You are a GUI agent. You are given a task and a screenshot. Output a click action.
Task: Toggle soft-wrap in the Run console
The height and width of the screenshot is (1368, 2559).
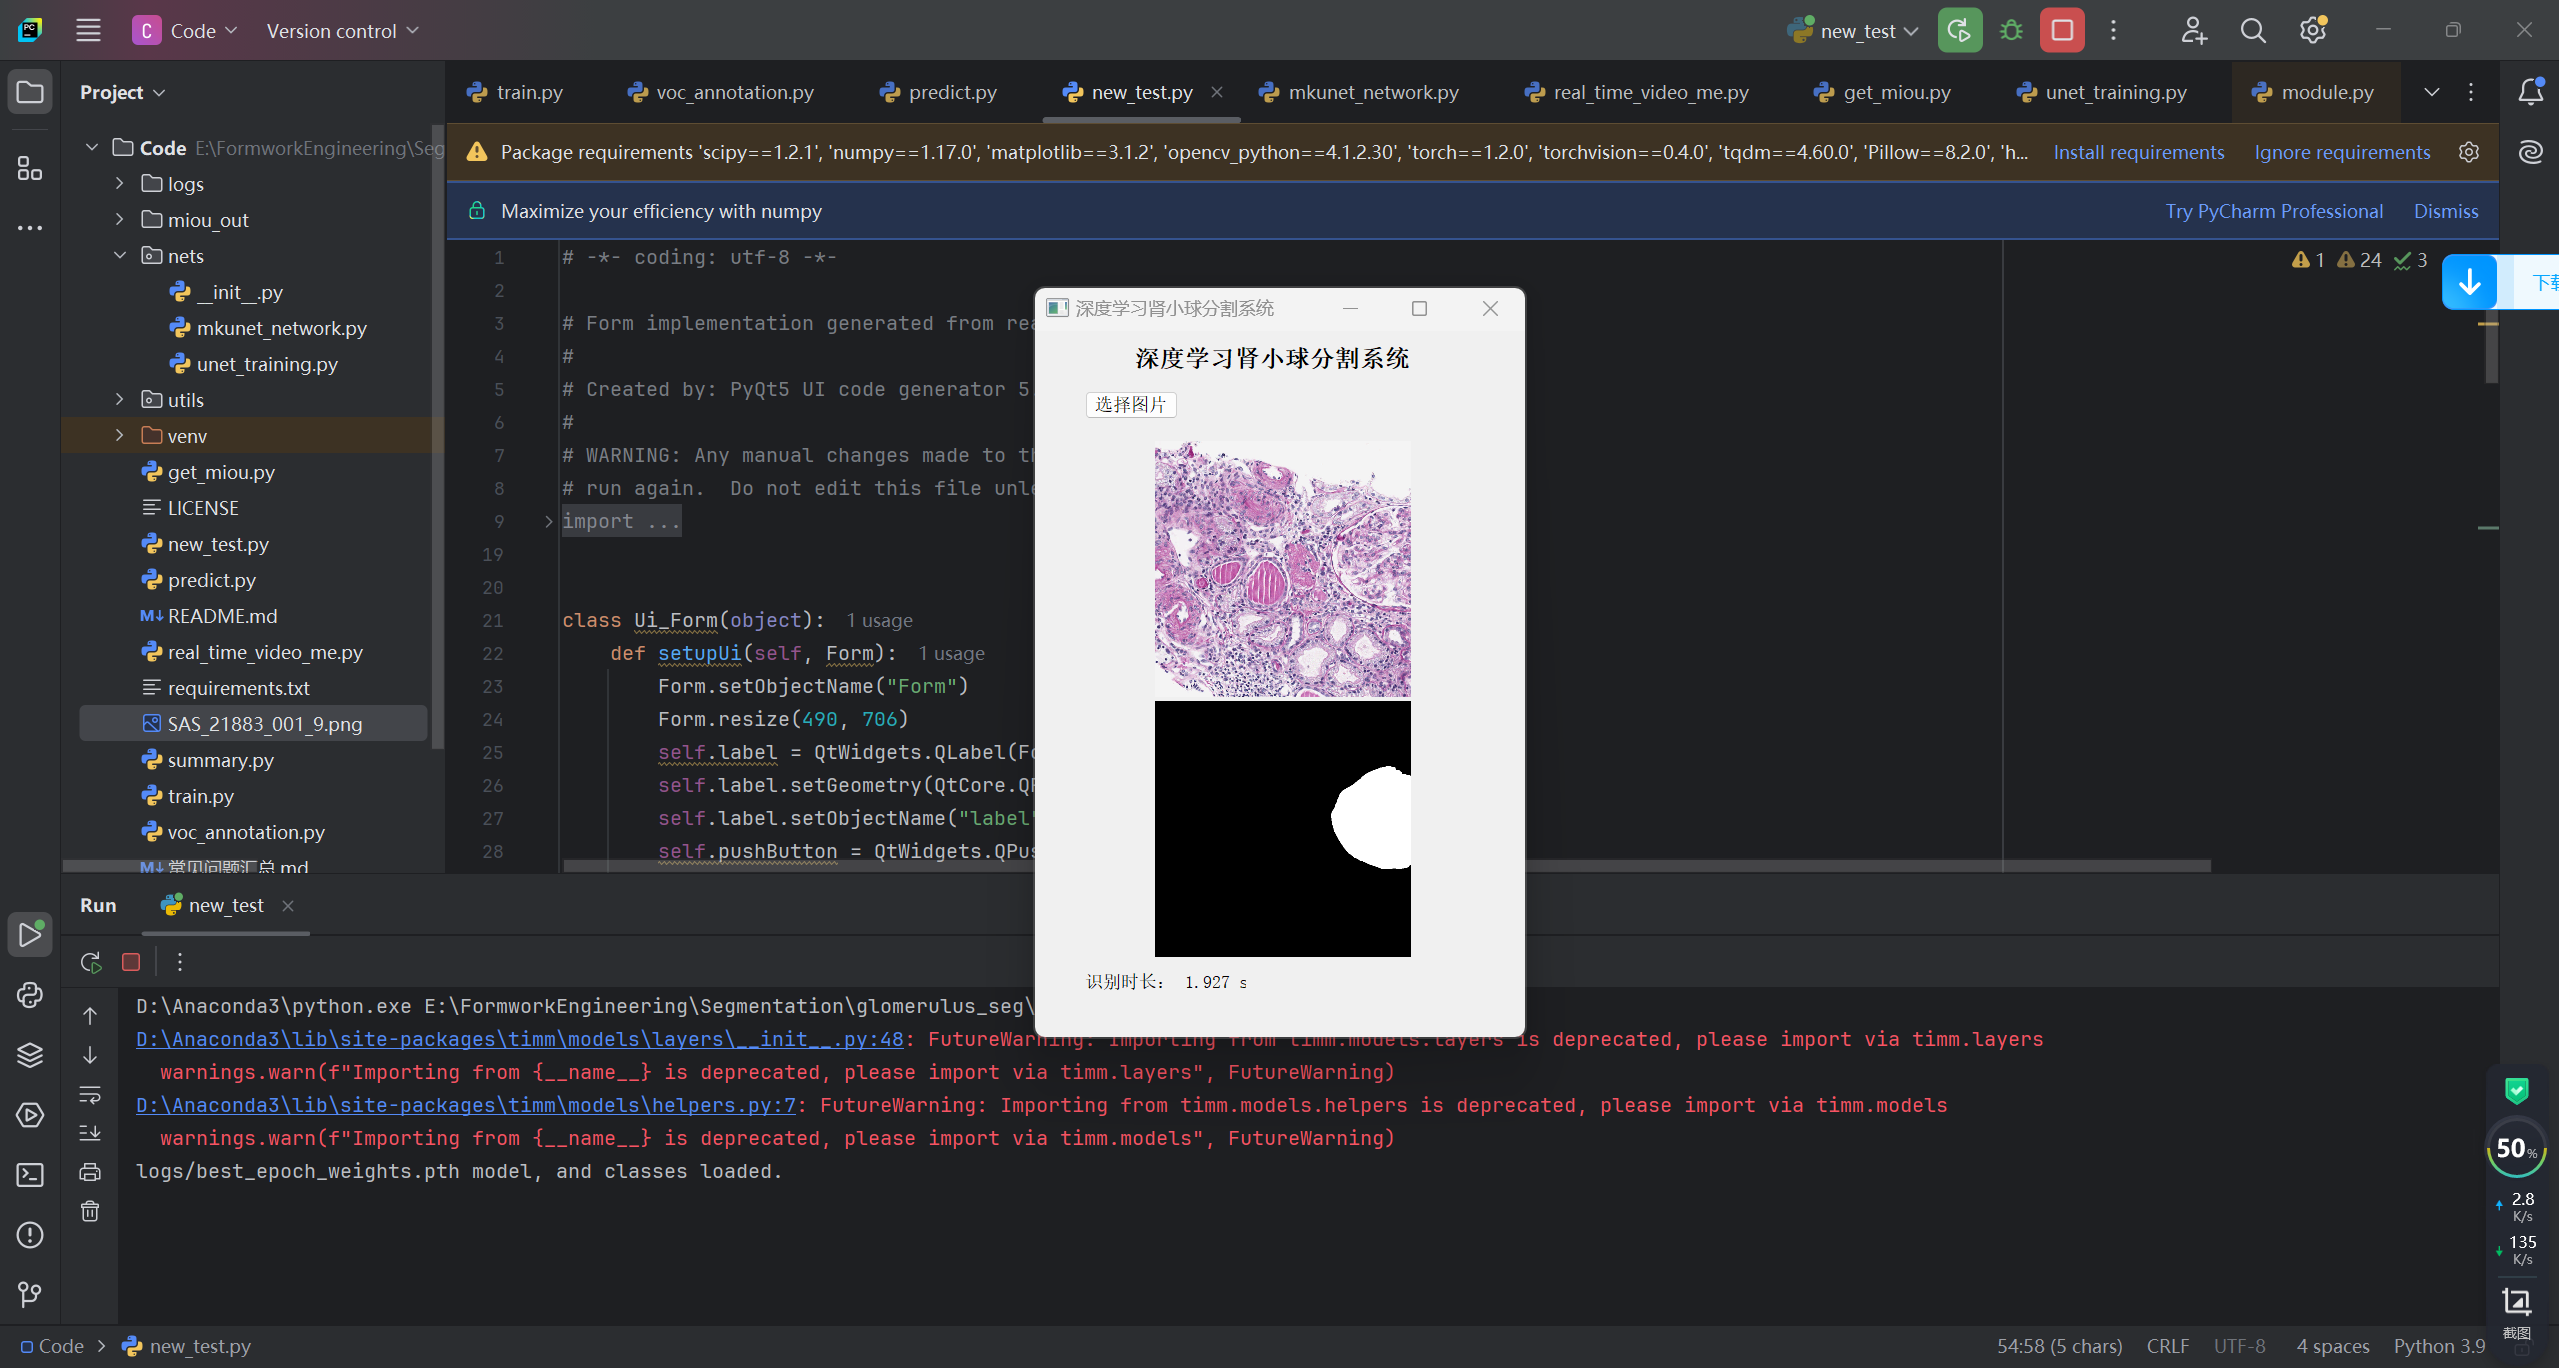pos(90,1094)
